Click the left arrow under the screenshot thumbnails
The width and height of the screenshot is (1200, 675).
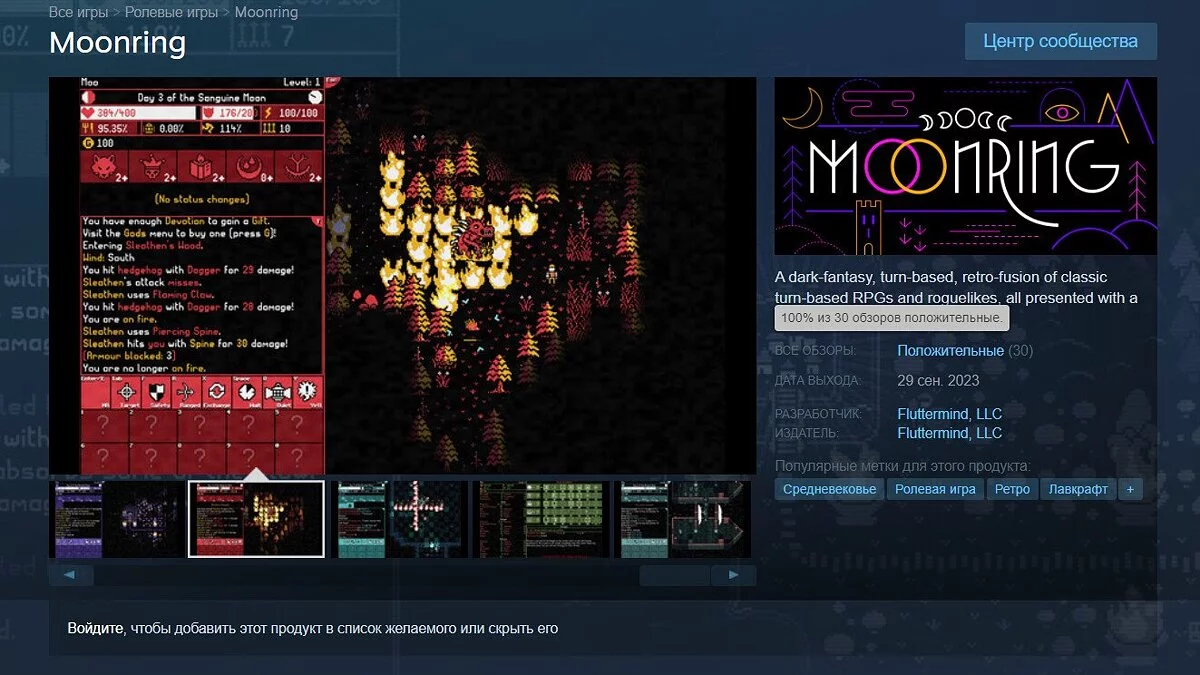(x=70, y=575)
